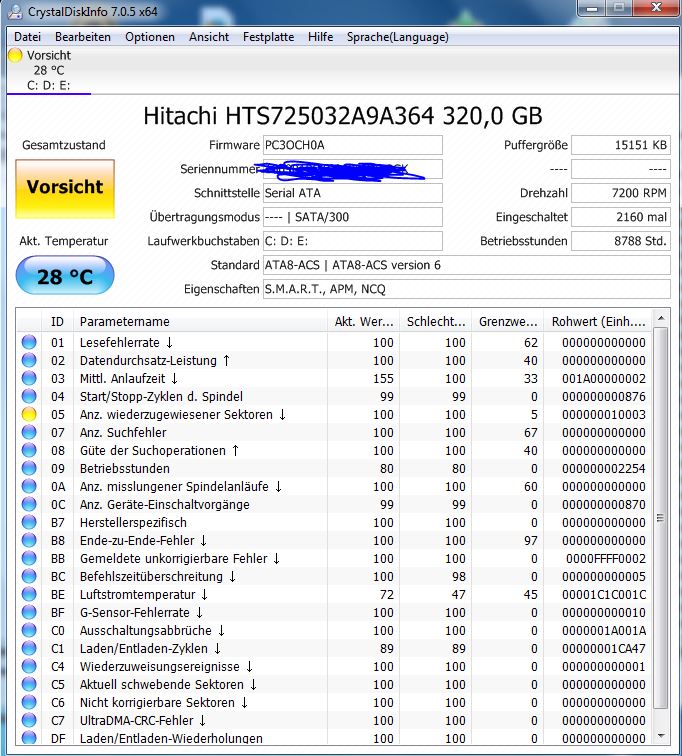The width and height of the screenshot is (682, 756).
Task: Click the Grenzwe... column header
Action: point(508,322)
